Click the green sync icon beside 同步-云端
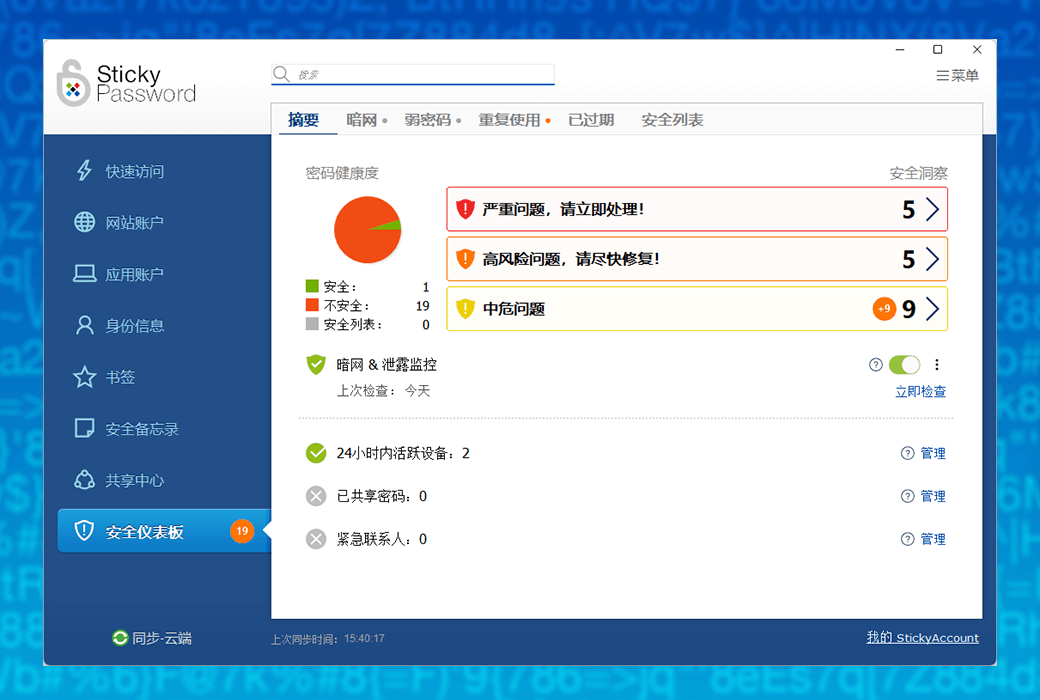 (x=120, y=638)
